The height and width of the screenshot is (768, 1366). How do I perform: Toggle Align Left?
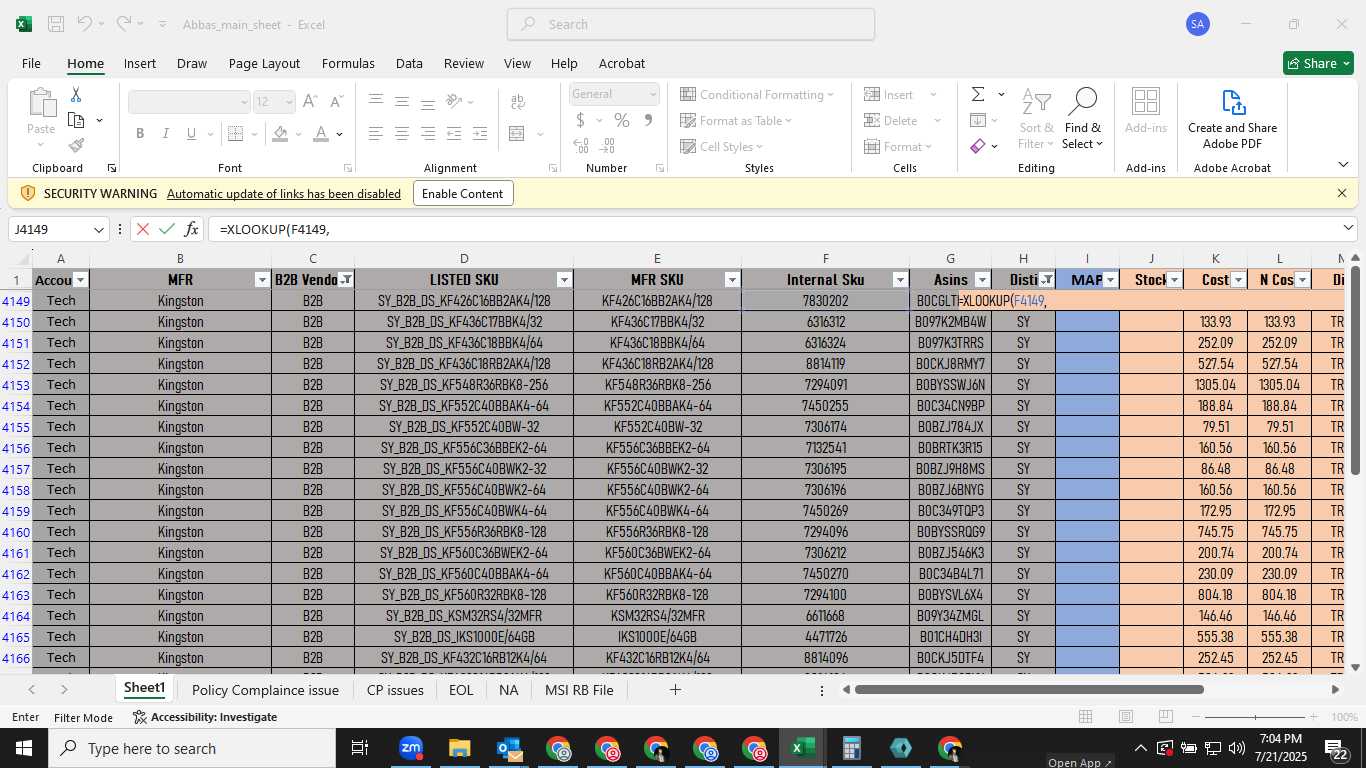376,133
